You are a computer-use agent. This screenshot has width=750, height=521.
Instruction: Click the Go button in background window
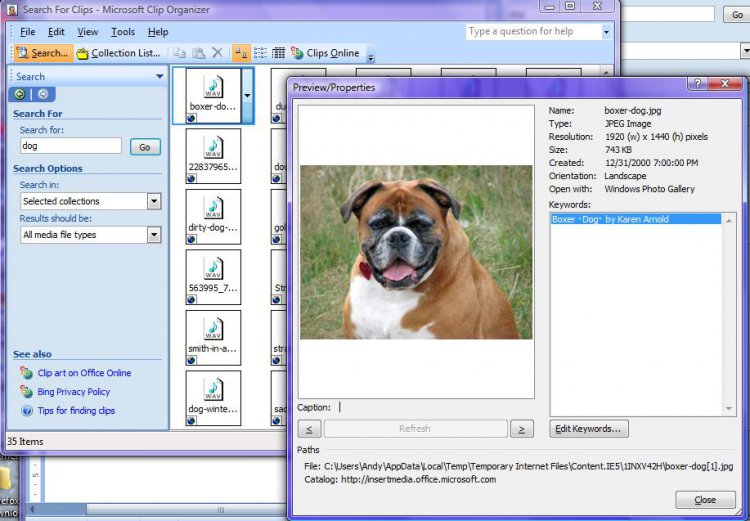(737, 14)
